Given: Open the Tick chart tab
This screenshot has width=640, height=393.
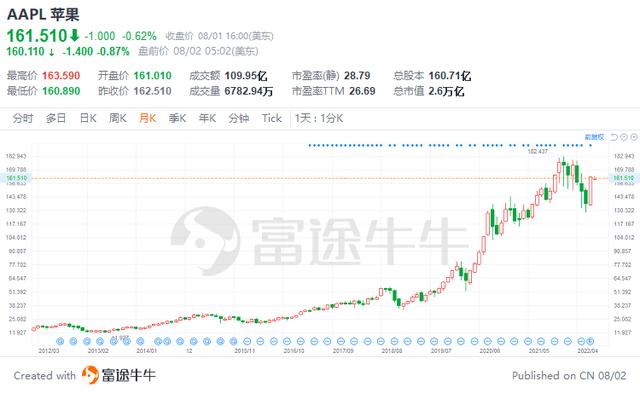Looking at the screenshot, I should click(272, 118).
